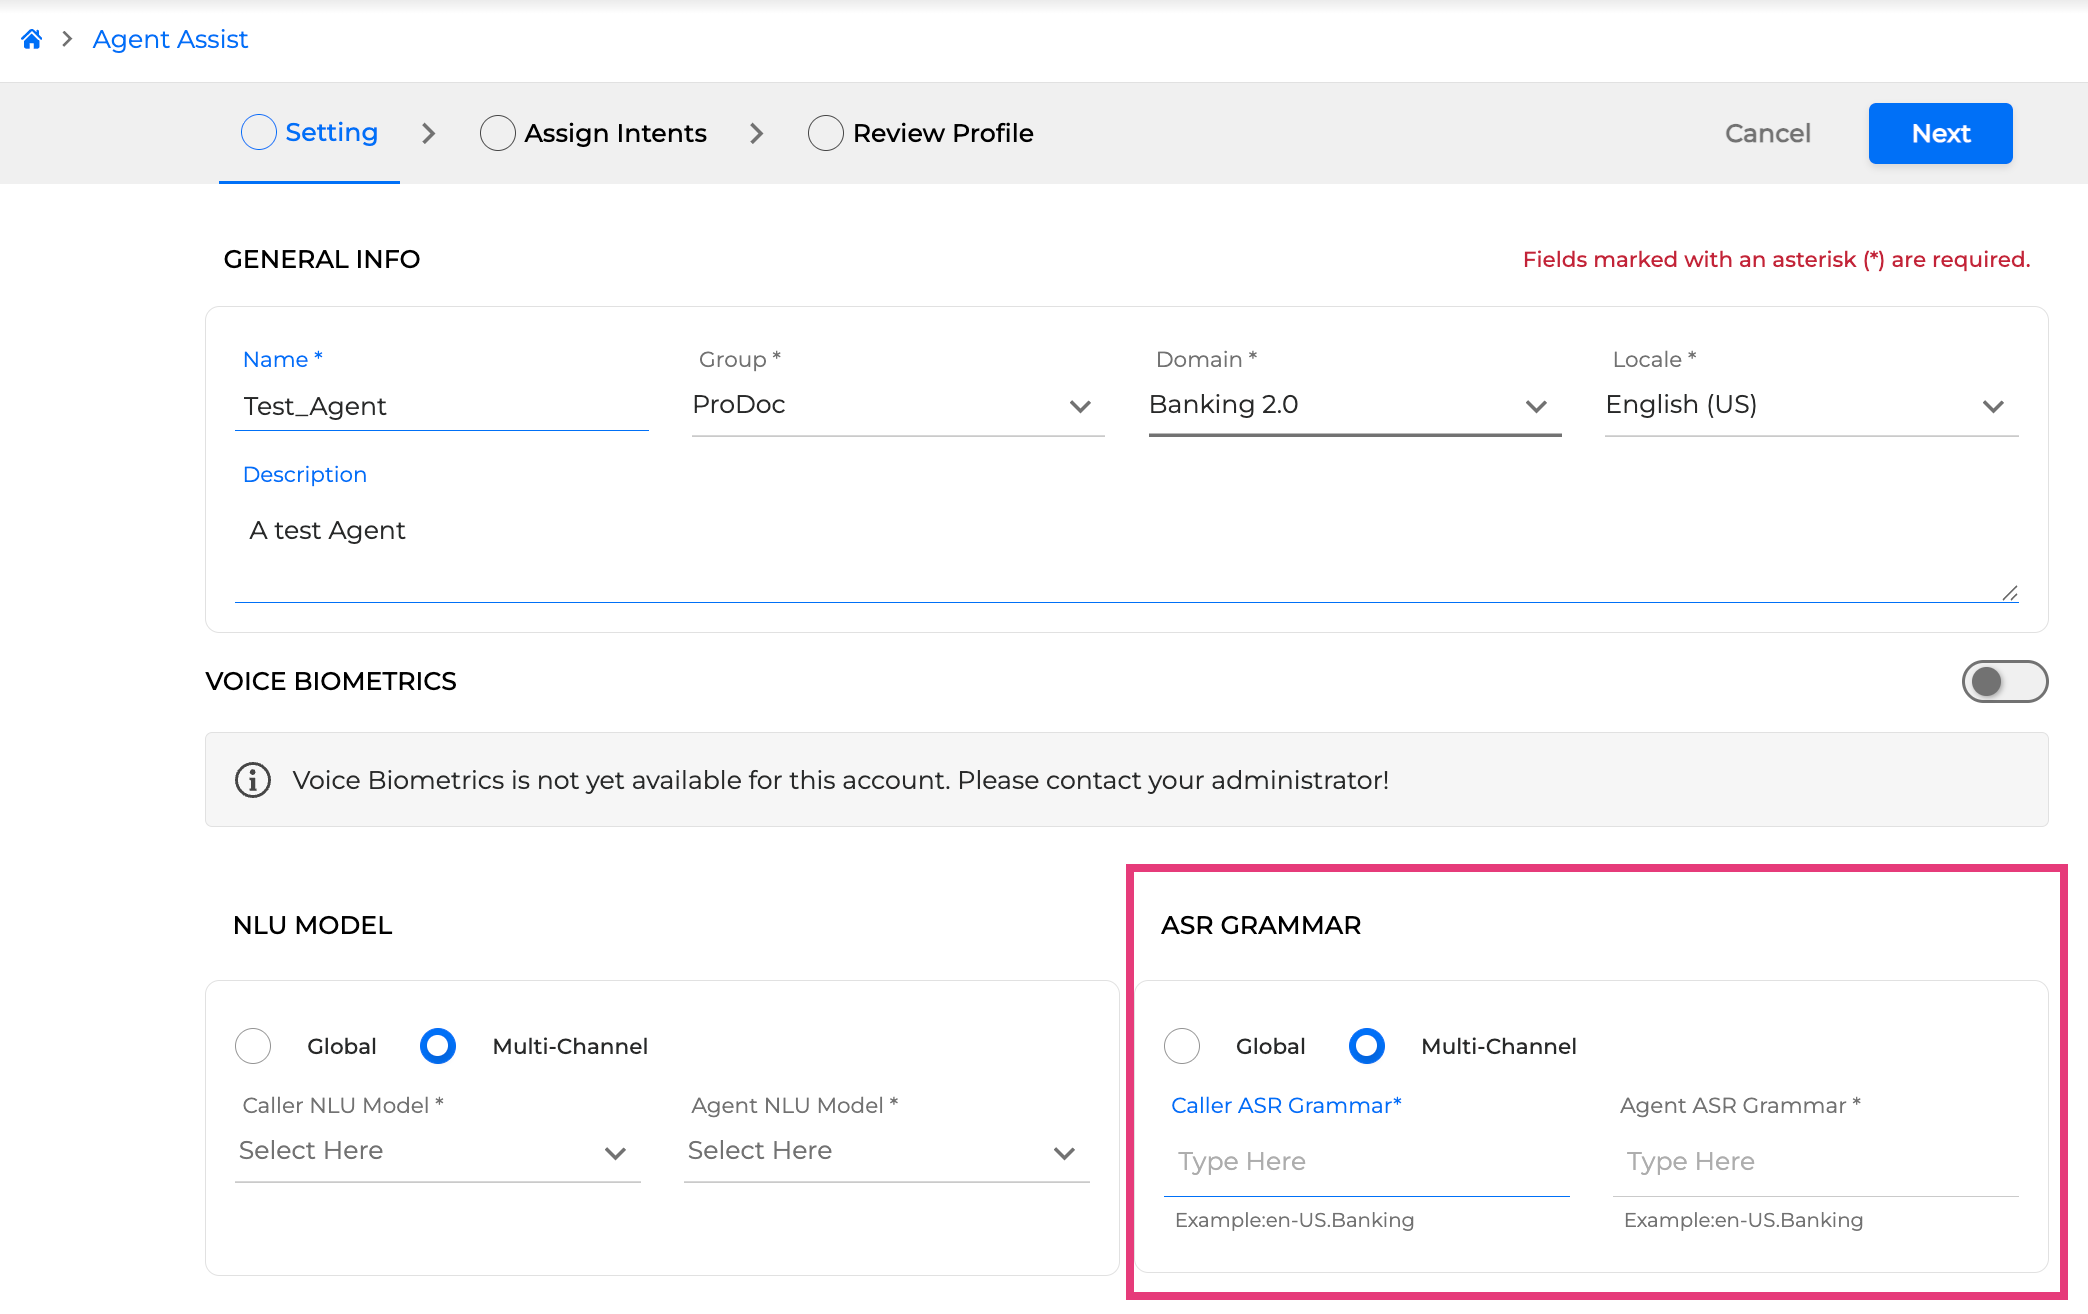Image resolution: width=2088 pixels, height=1314 pixels.
Task: Open the Caller NLU Model dropdown
Action: [437, 1152]
